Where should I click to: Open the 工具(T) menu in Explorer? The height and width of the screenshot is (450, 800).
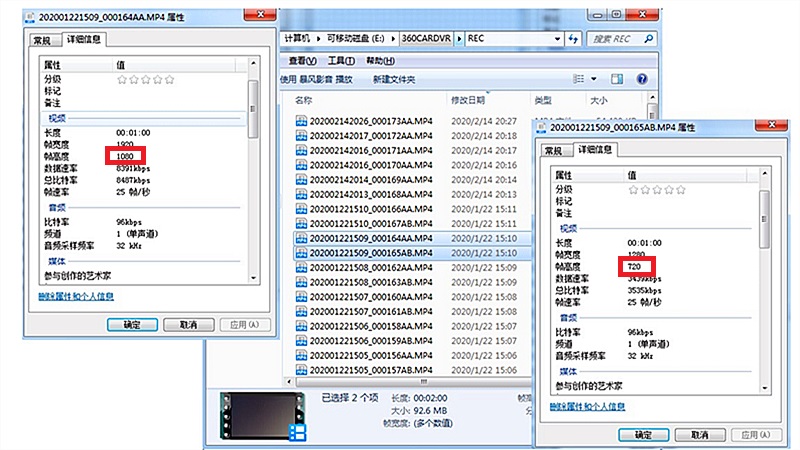(x=341, y=61)
